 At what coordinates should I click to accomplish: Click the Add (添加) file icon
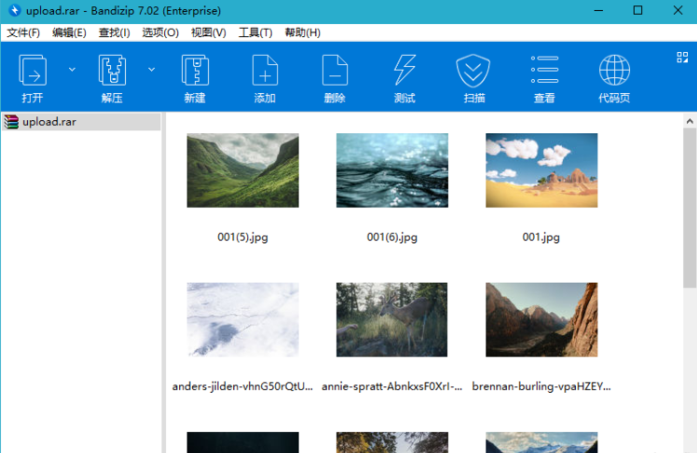point(265,70)
